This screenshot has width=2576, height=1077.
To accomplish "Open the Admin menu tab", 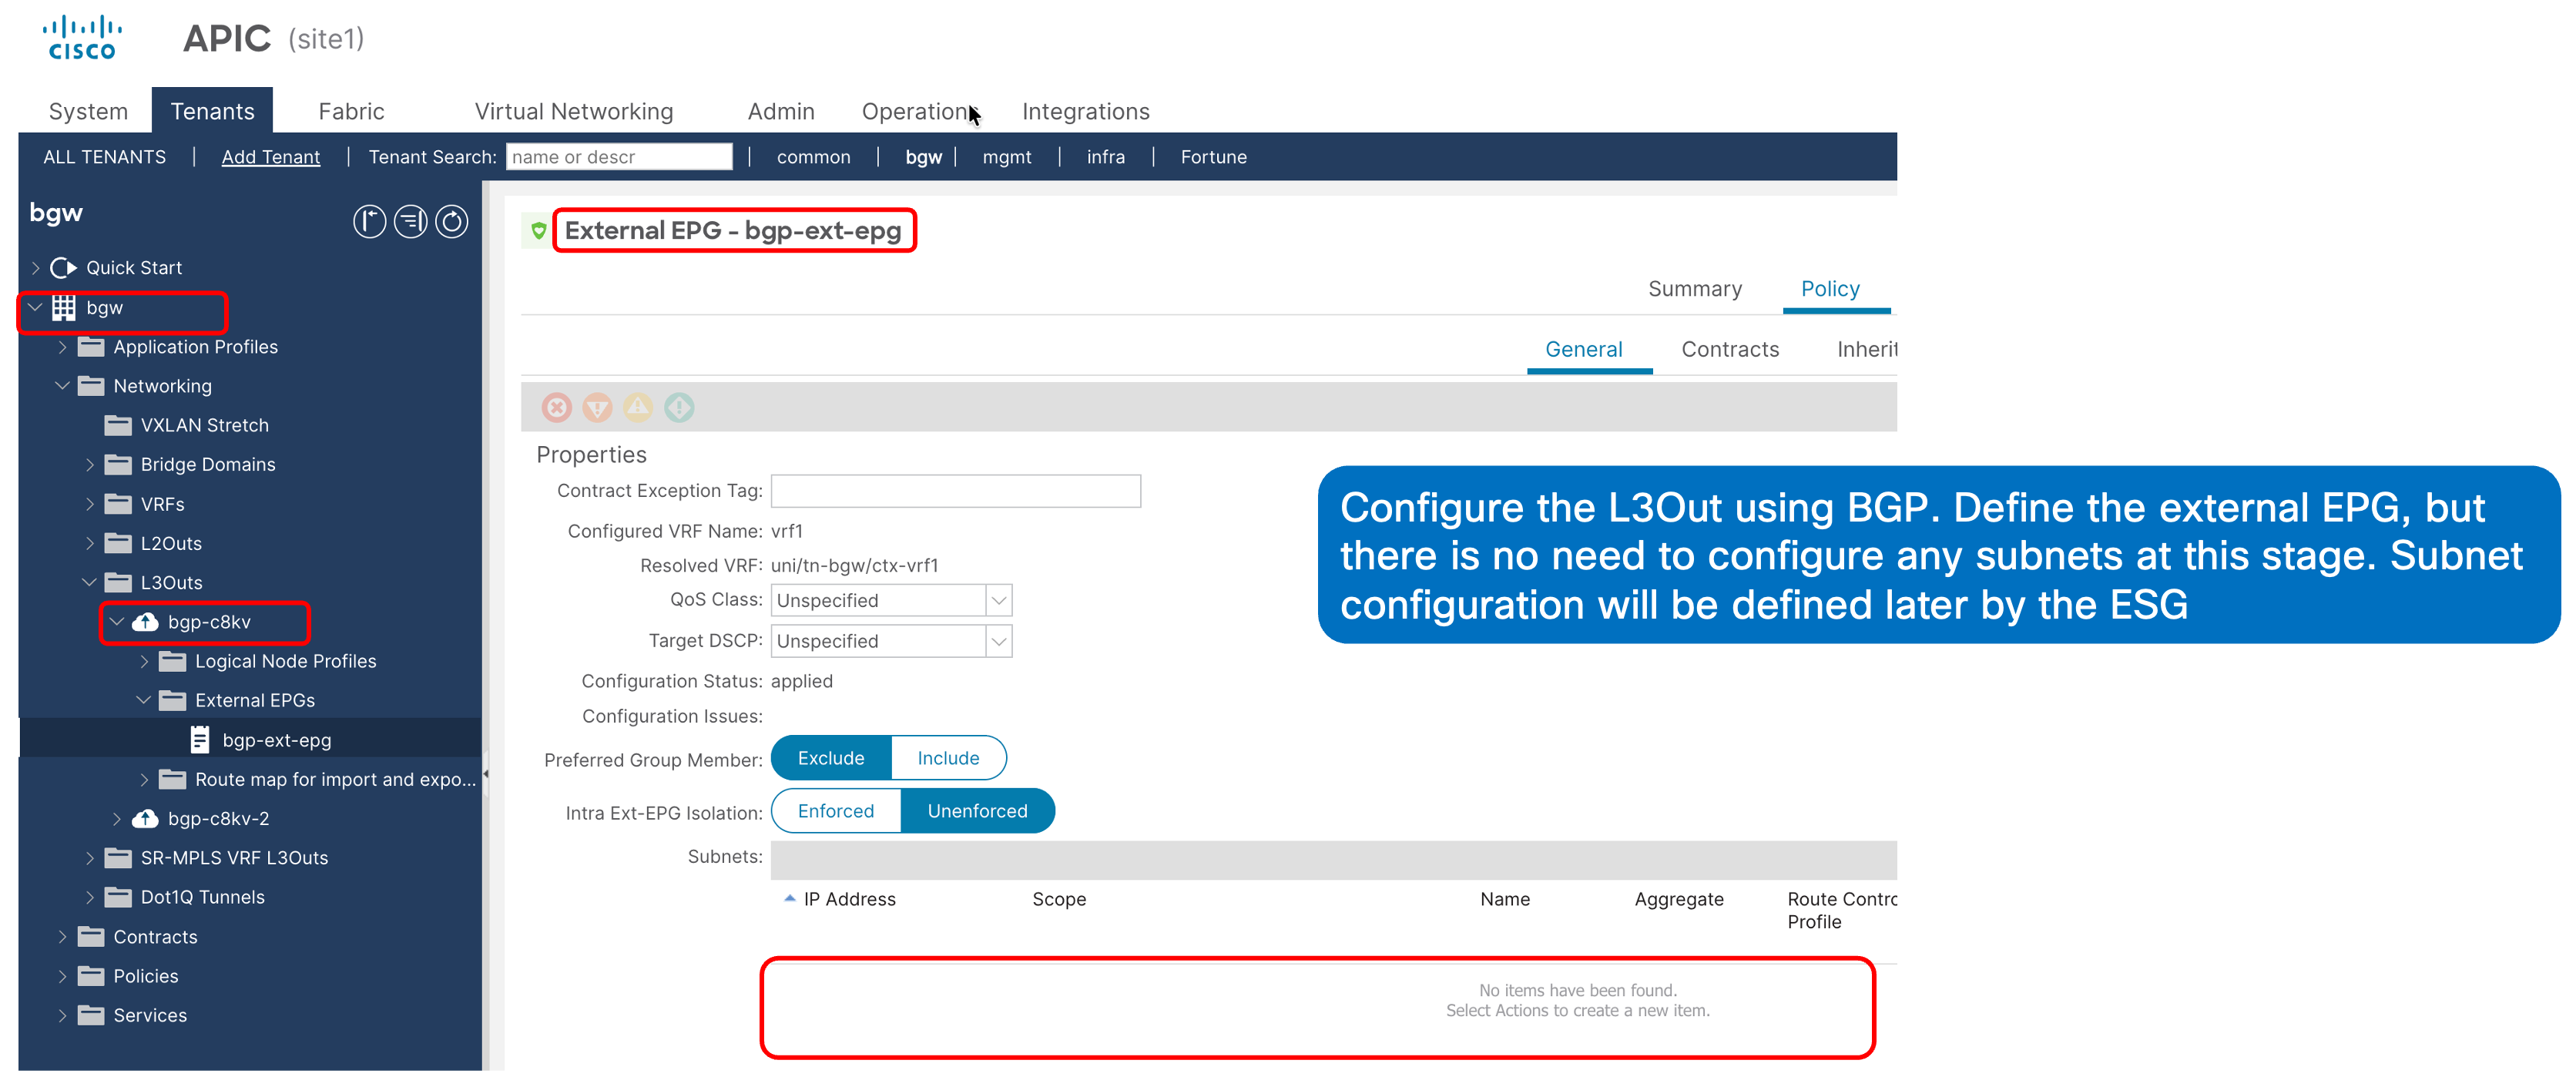I will tap(781, 111).
